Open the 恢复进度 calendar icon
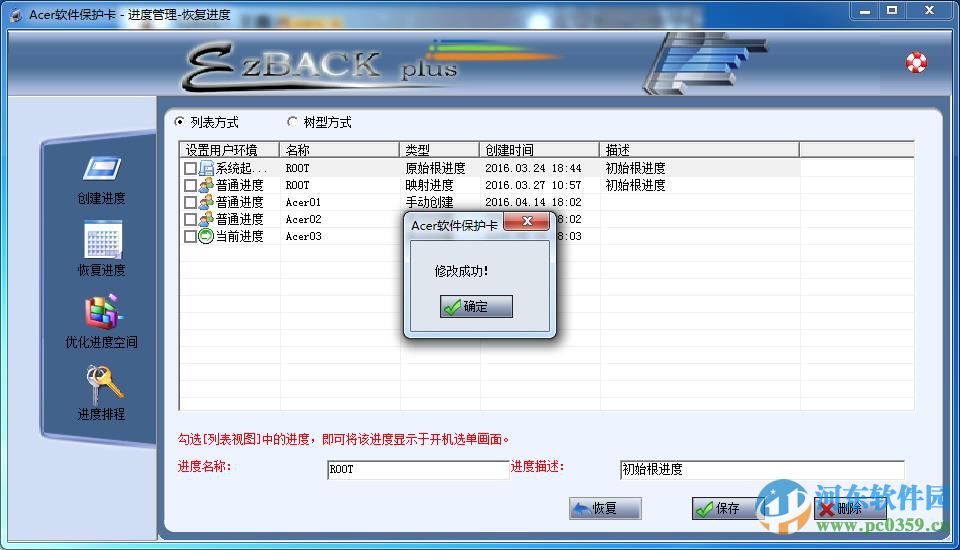The width and height of the screenshot is (960, 550). point(103,239)
